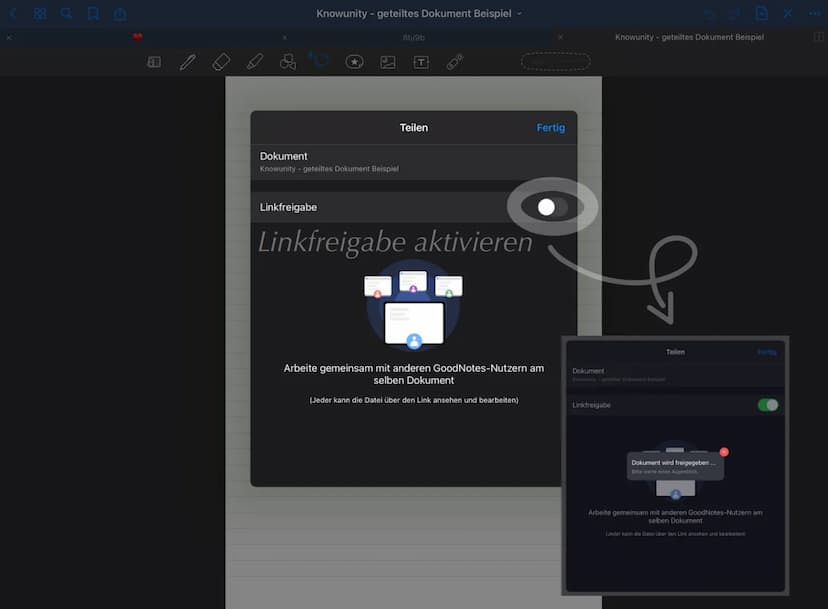Image resolution: width=828 pixels, height=609 pixels.
Task: Select the Laser pointer tool
Action: [455, 62]
